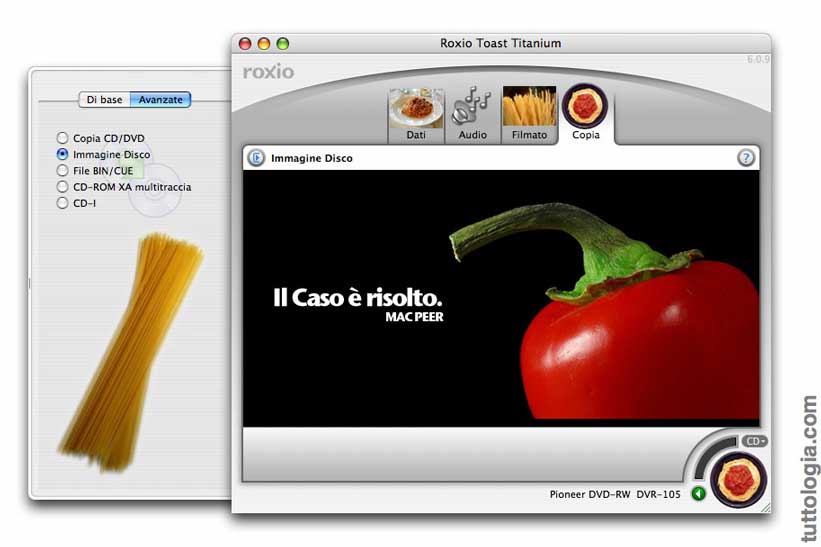Zoom the Toast window with green button

click(283, 43)
